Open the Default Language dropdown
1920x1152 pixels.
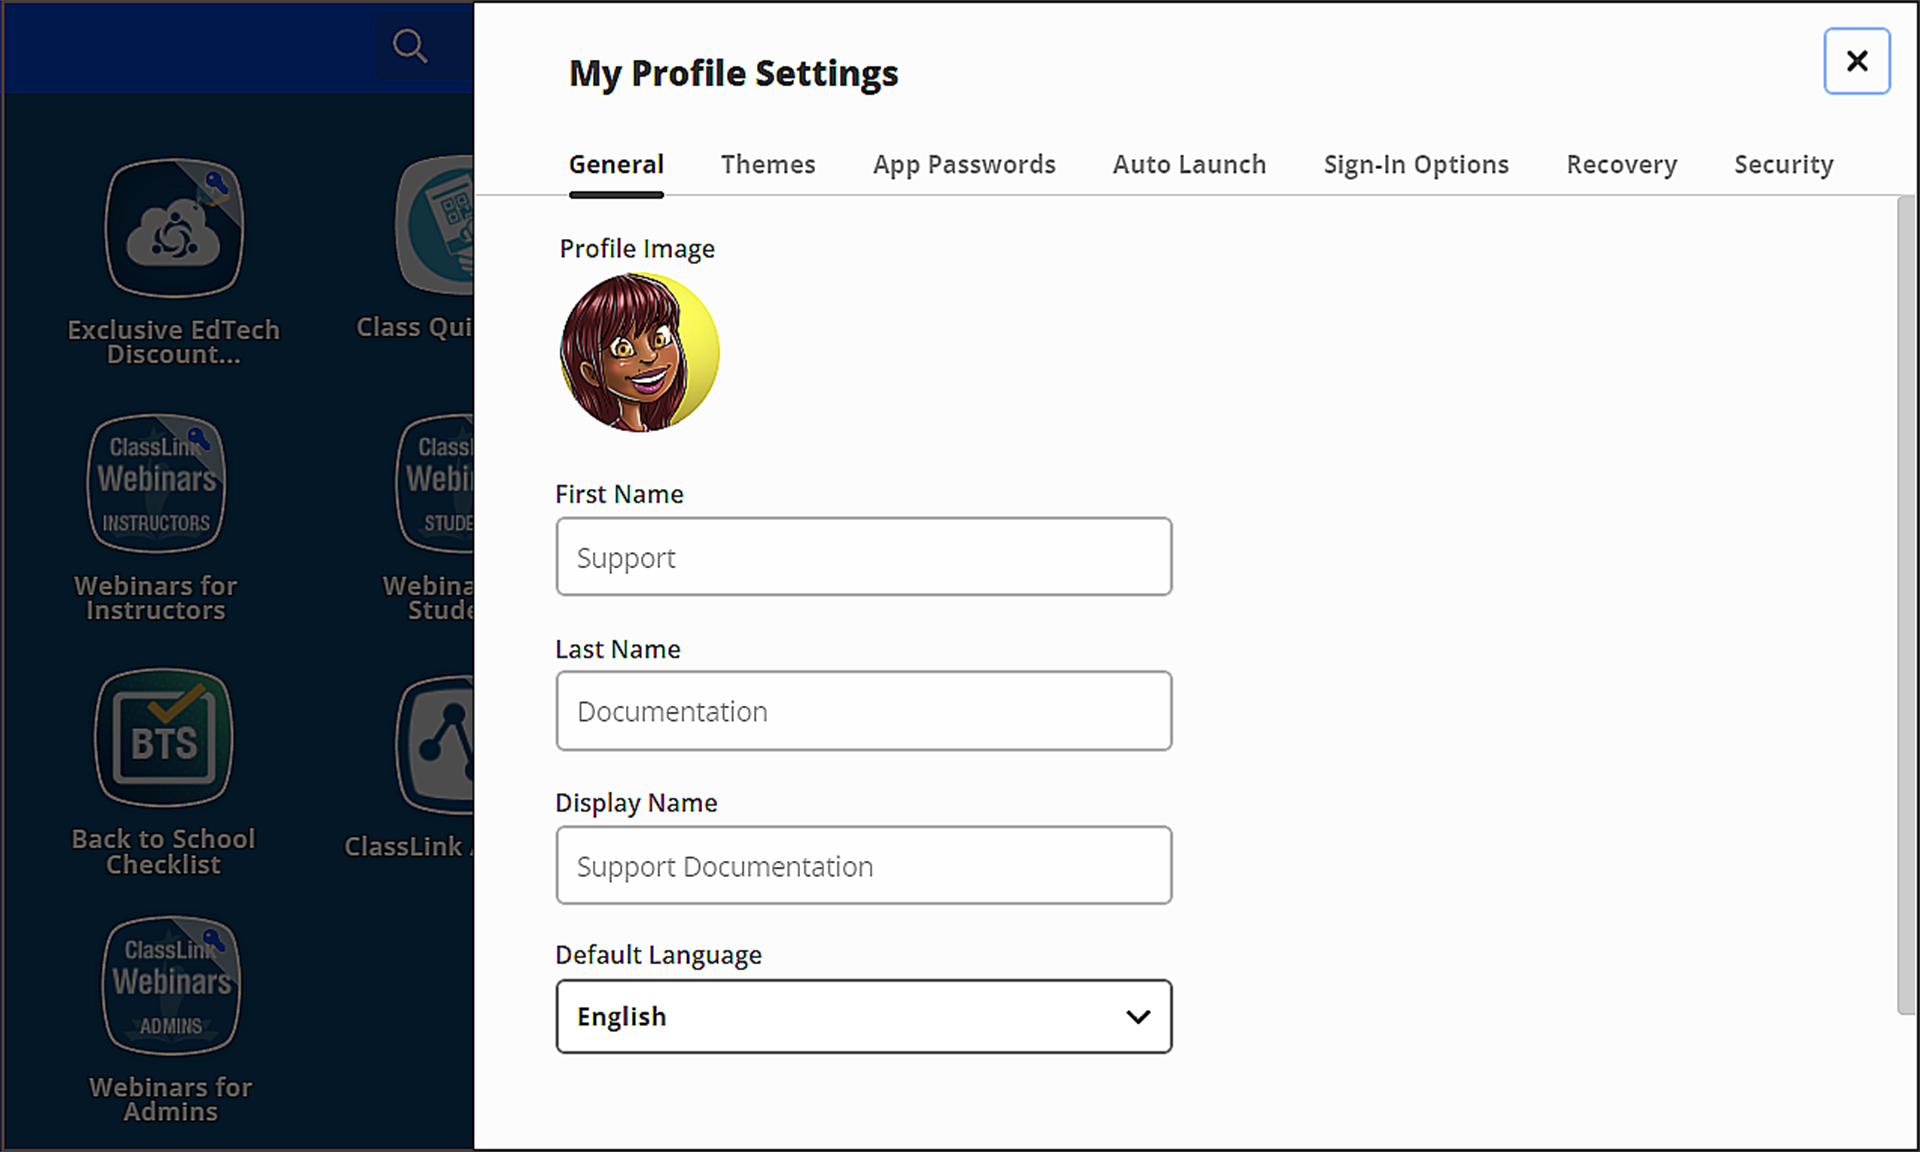point(863,1016)
